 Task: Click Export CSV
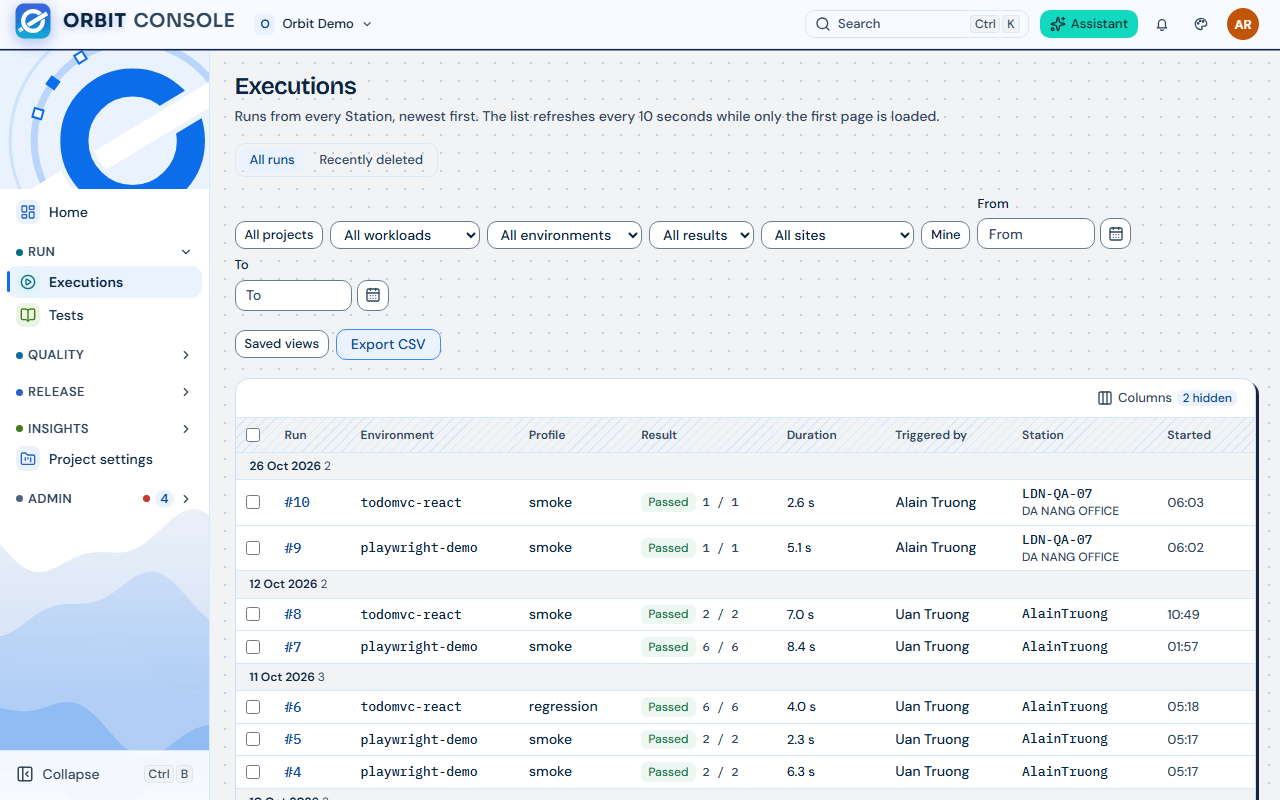(x=388, y=344)
